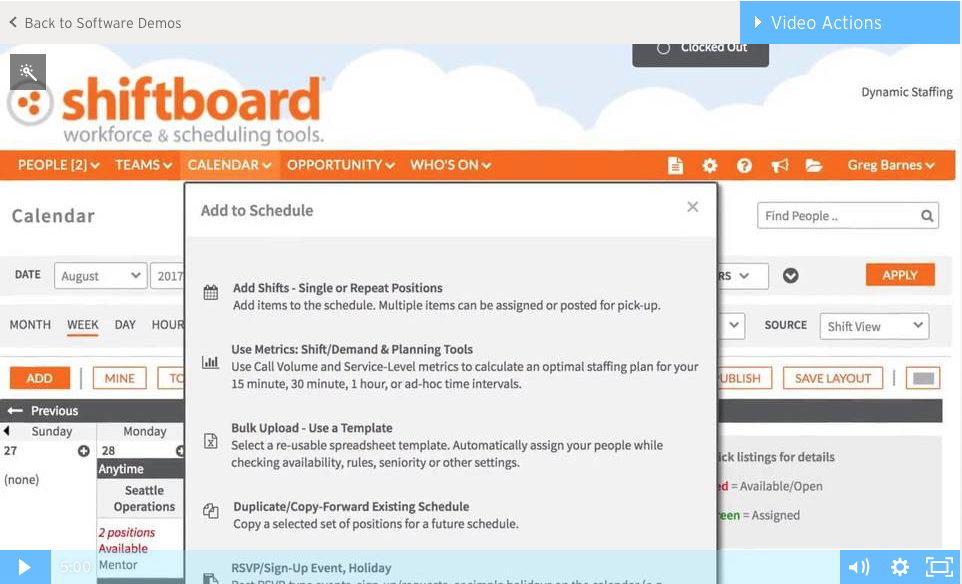The image size is (962, 584).
Task: Open the folder icon in navbar
Action: 814,165
